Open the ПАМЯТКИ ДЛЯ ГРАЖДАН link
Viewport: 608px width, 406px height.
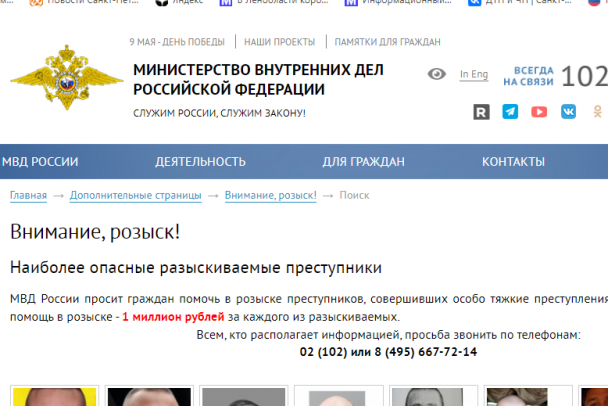[387, 42]
